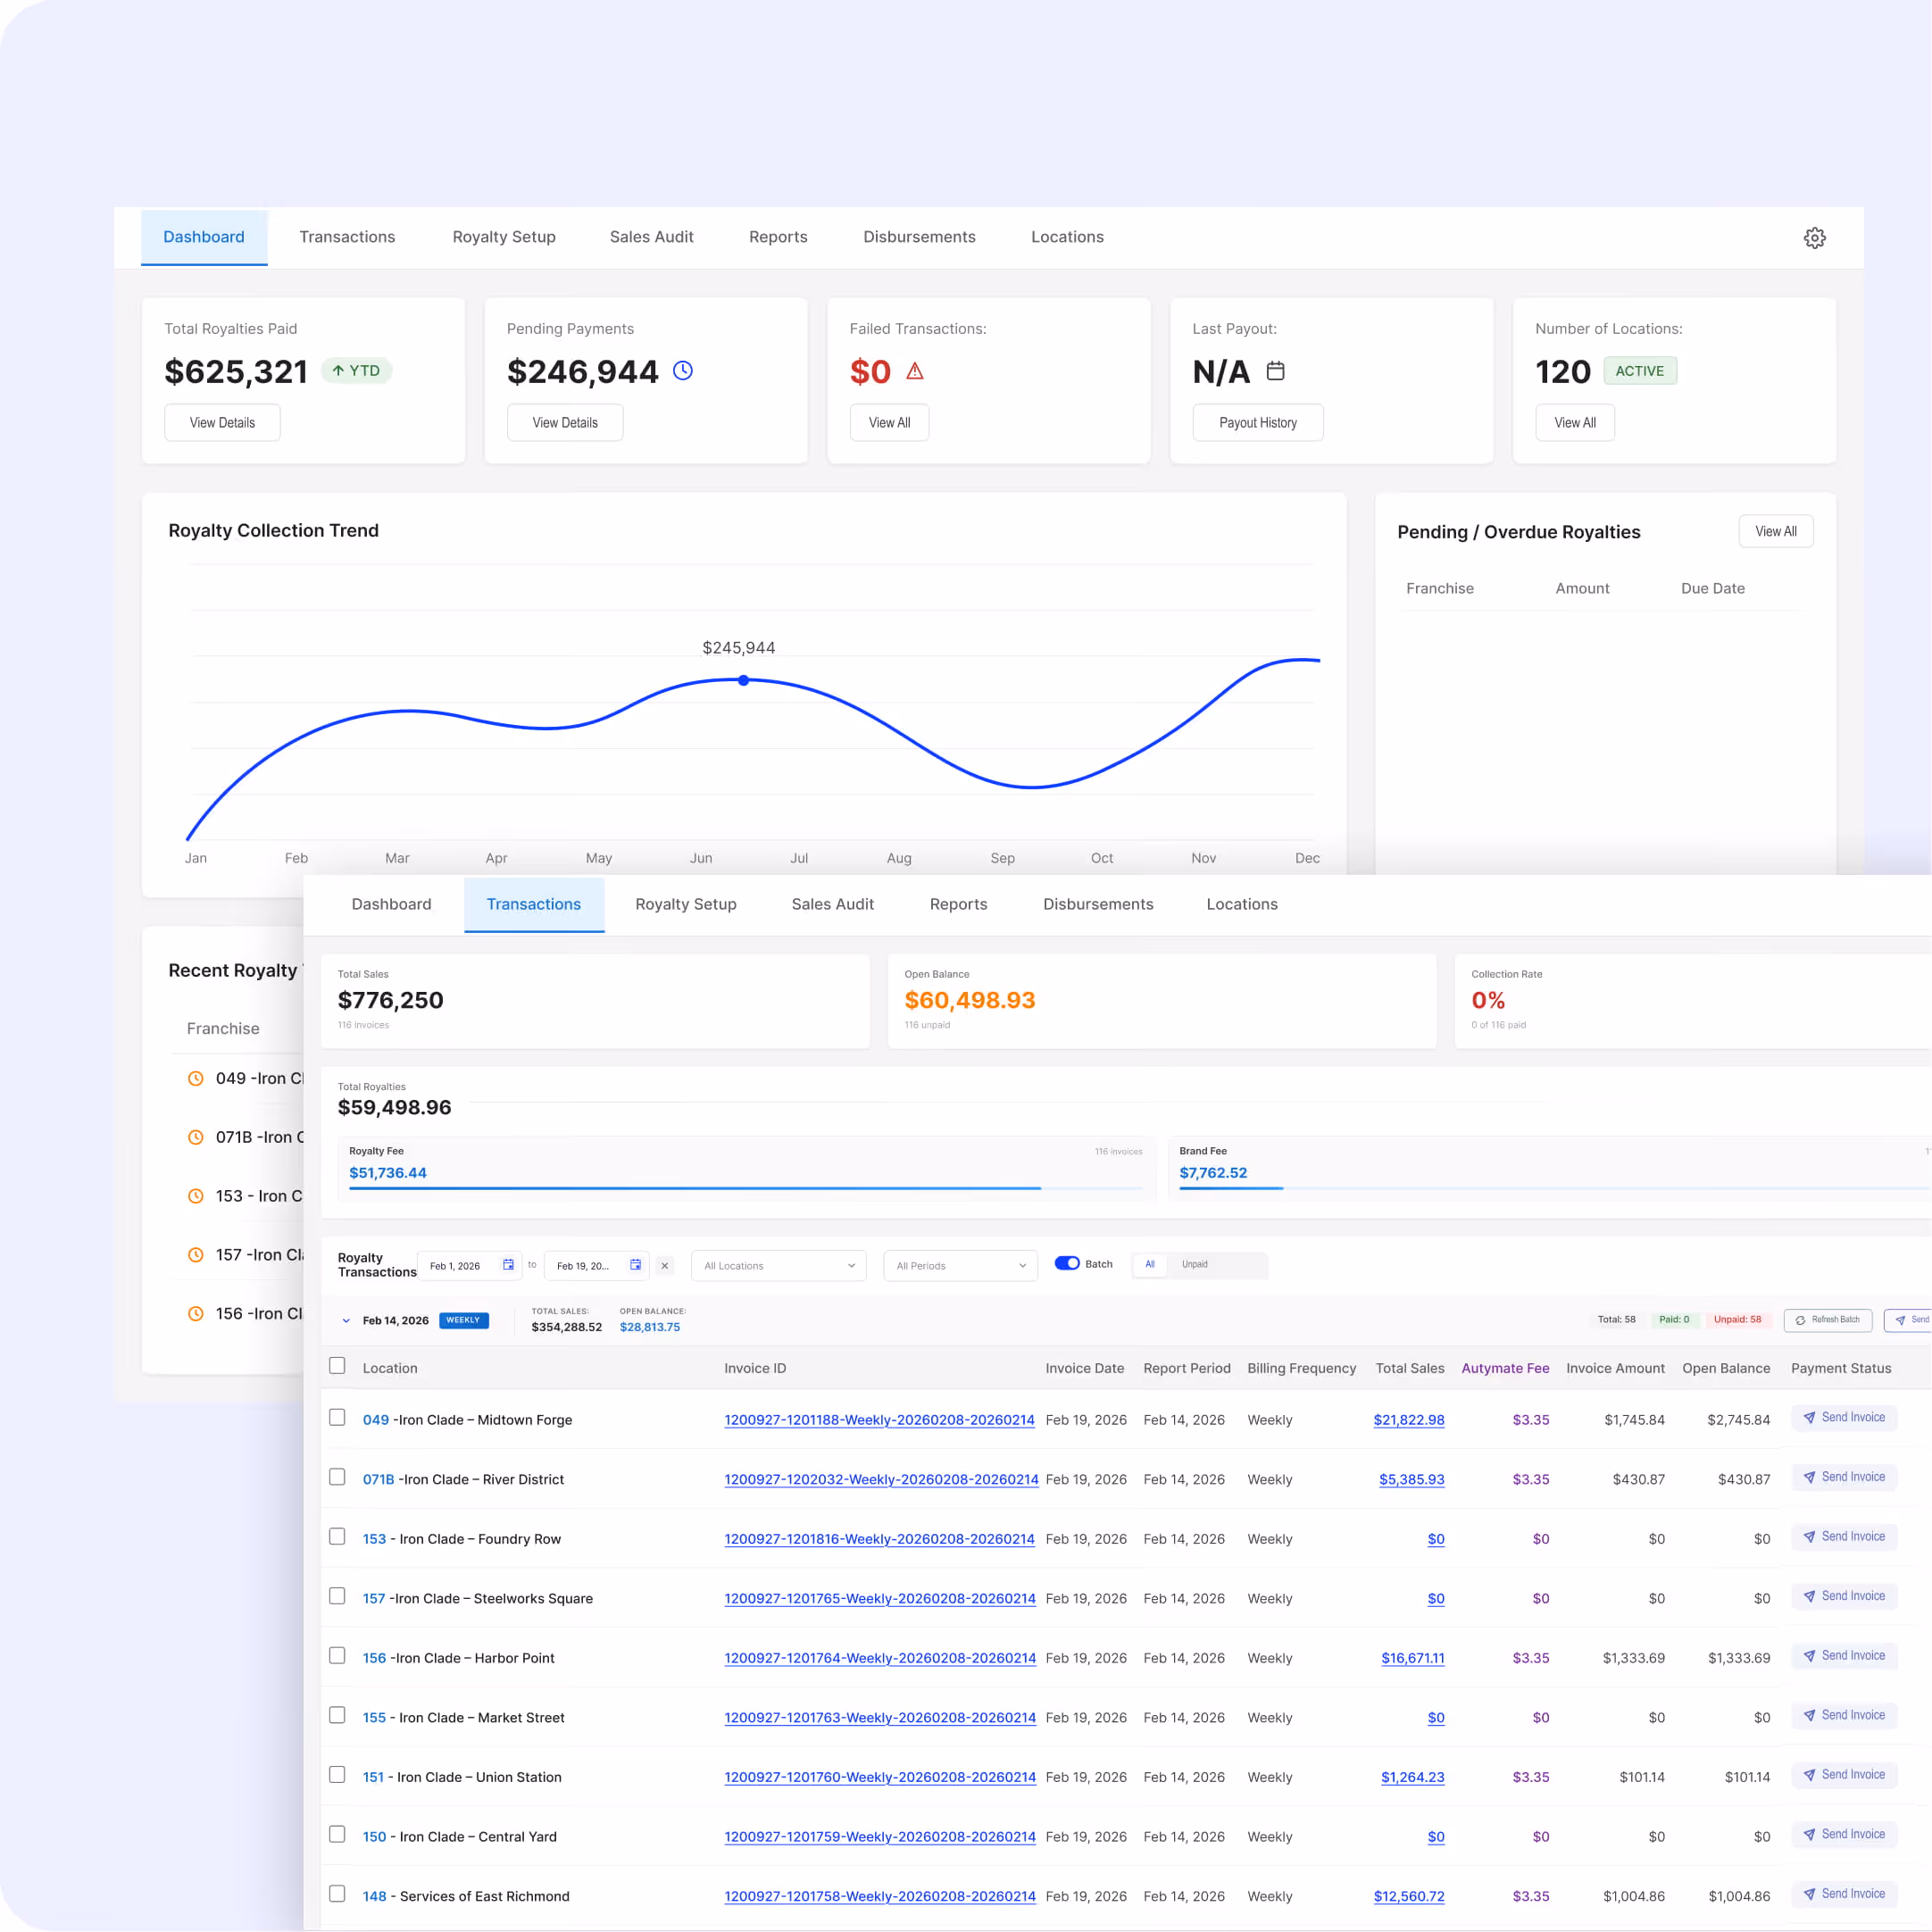Collapse the Feb 14, 2026 weekly group
The image size is (1932, 1932).
click(x=346, y=1320)
